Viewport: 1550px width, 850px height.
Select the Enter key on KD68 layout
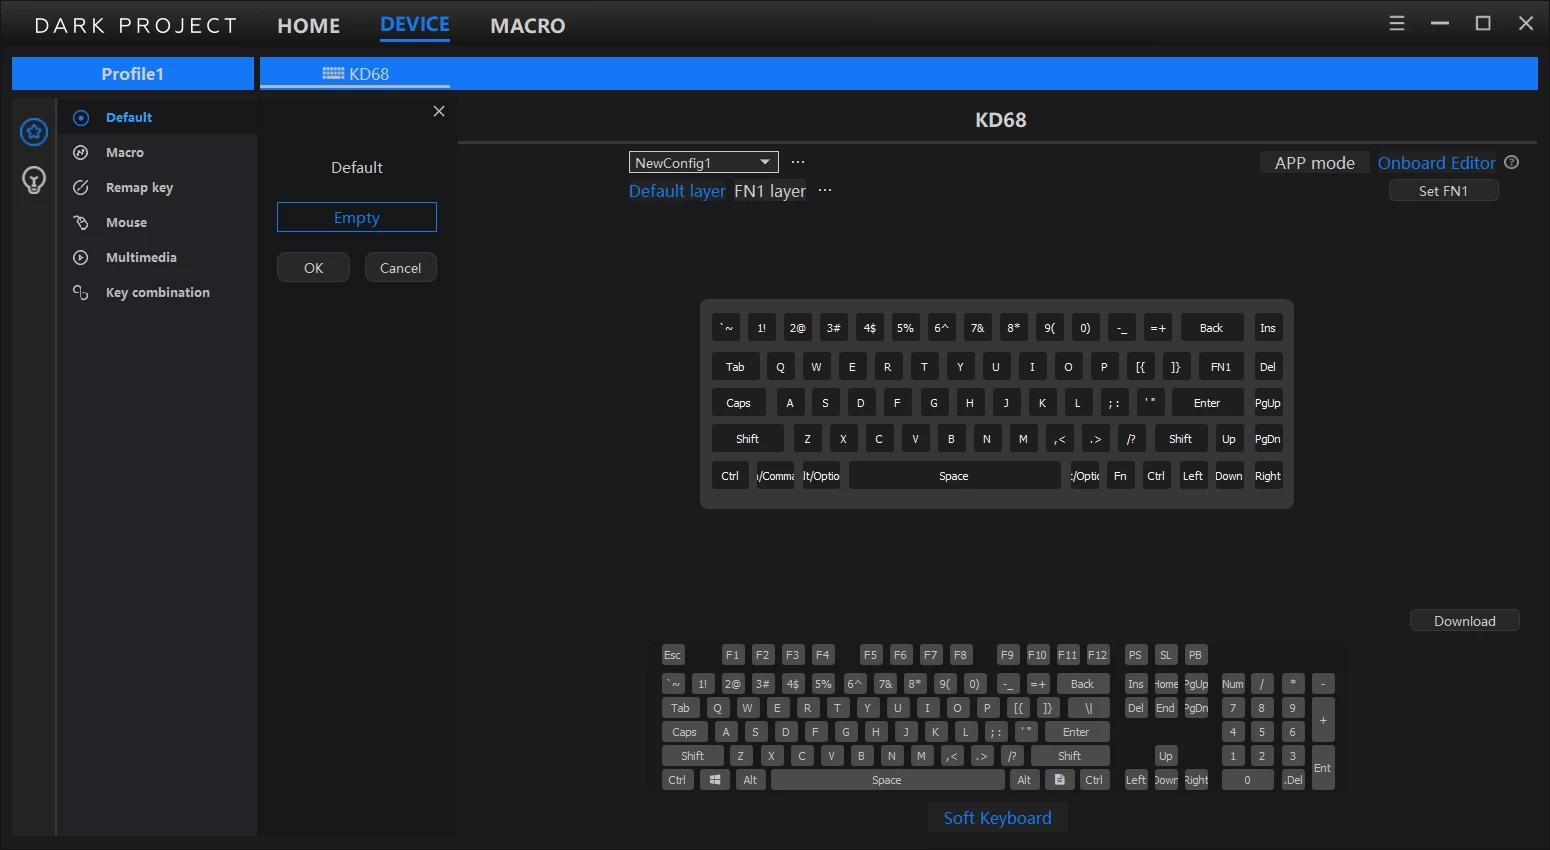coord(1208,403)
